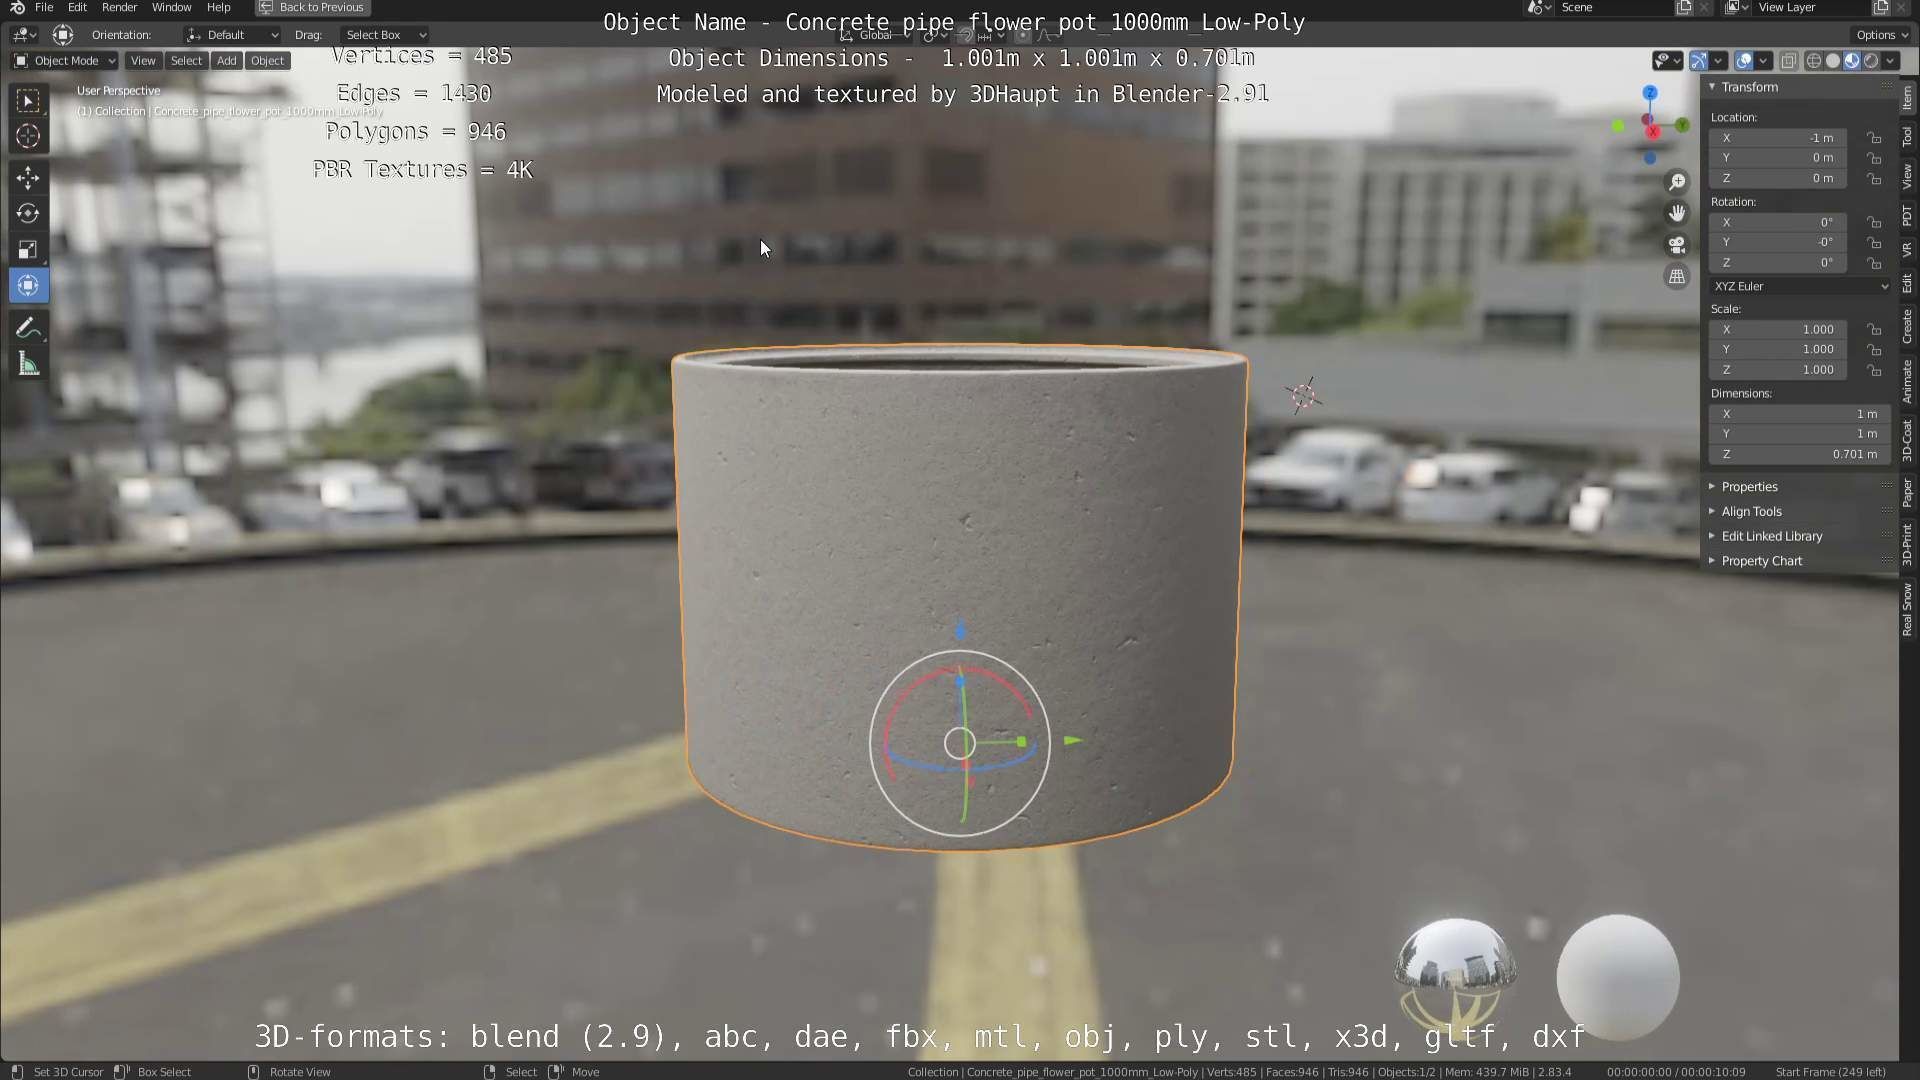
Task: Choose the Measure ruler tool
Action: pyautogui.click(x=28, y=365)
